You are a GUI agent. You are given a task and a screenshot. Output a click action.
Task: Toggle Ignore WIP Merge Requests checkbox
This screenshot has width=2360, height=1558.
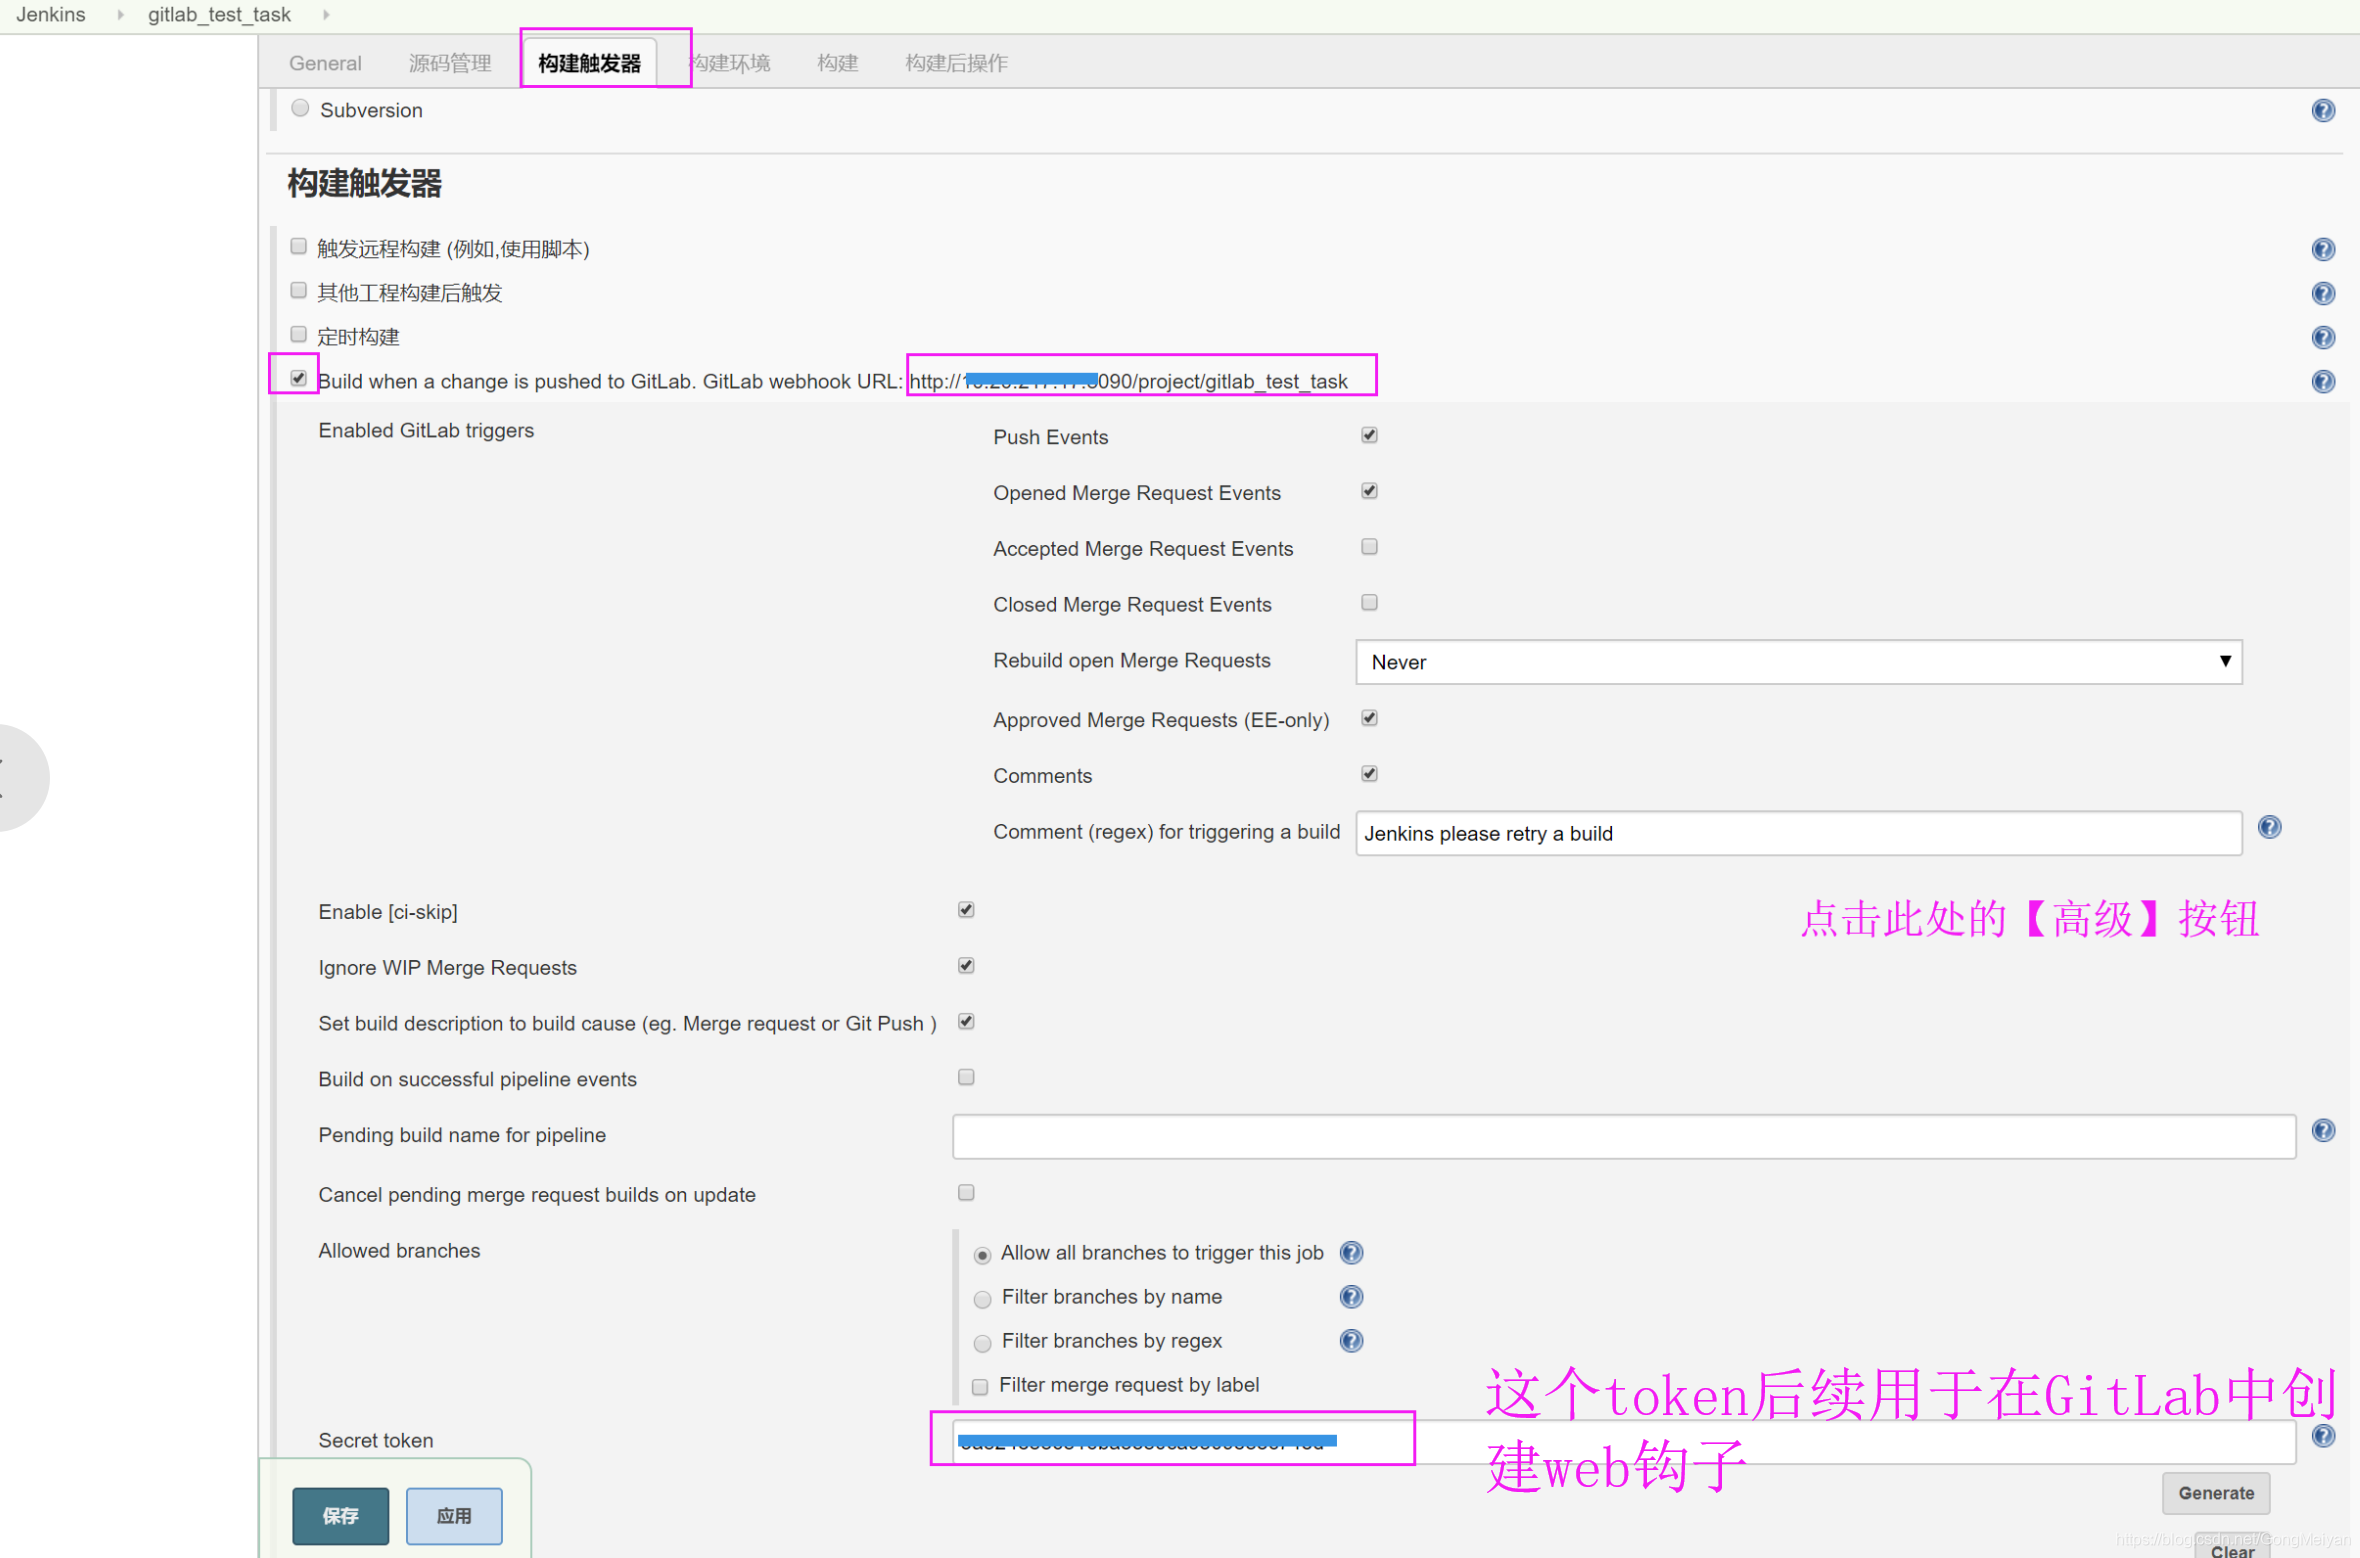(x=966, y=966)
